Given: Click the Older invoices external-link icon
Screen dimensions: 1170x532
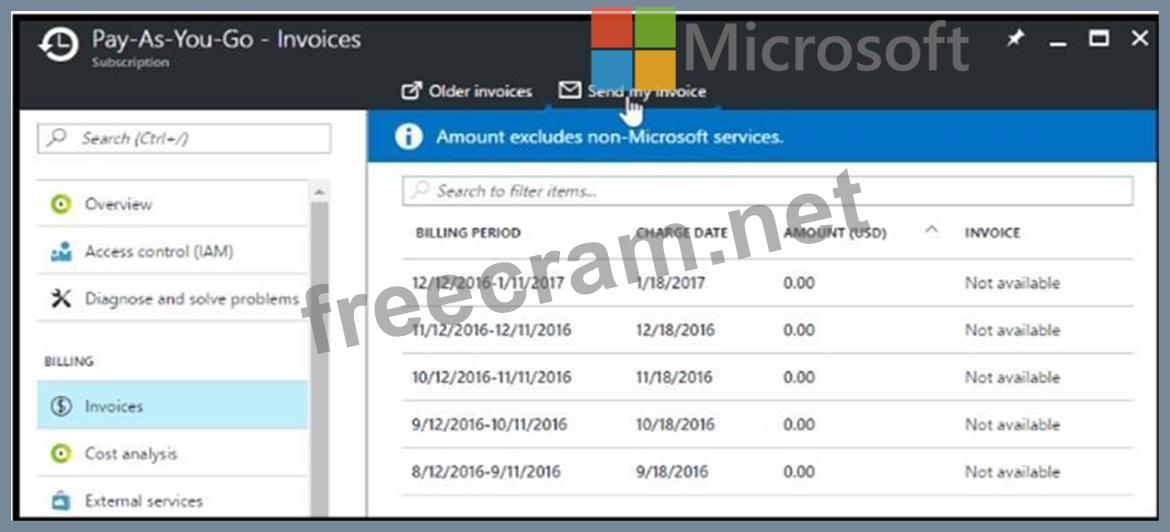Looking at the screenshot, I should (411, 92).
